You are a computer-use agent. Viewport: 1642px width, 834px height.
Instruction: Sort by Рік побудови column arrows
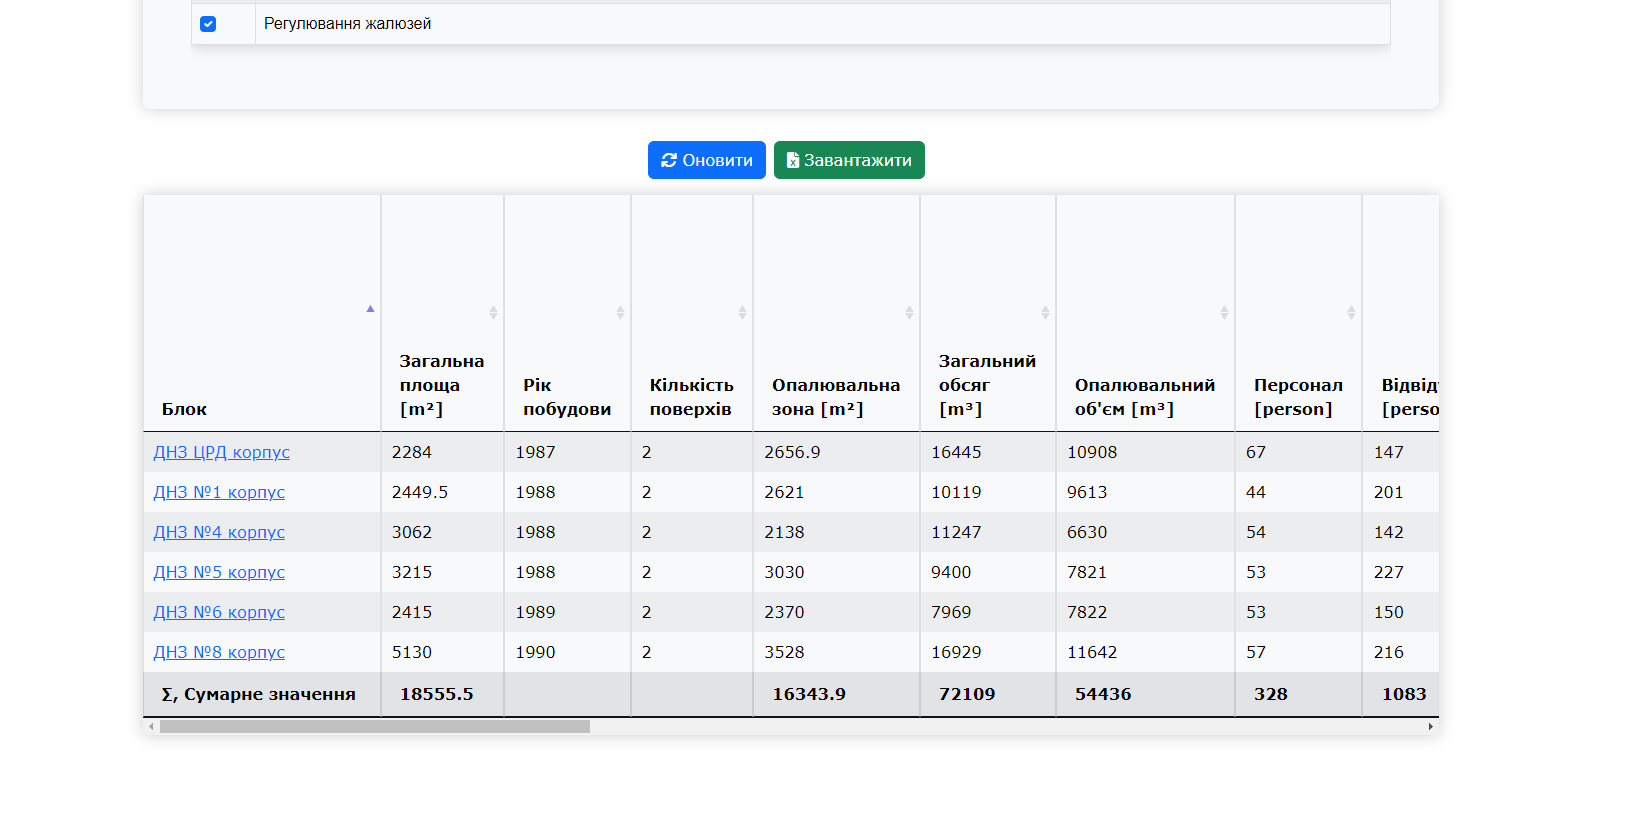tap(620, 313)
